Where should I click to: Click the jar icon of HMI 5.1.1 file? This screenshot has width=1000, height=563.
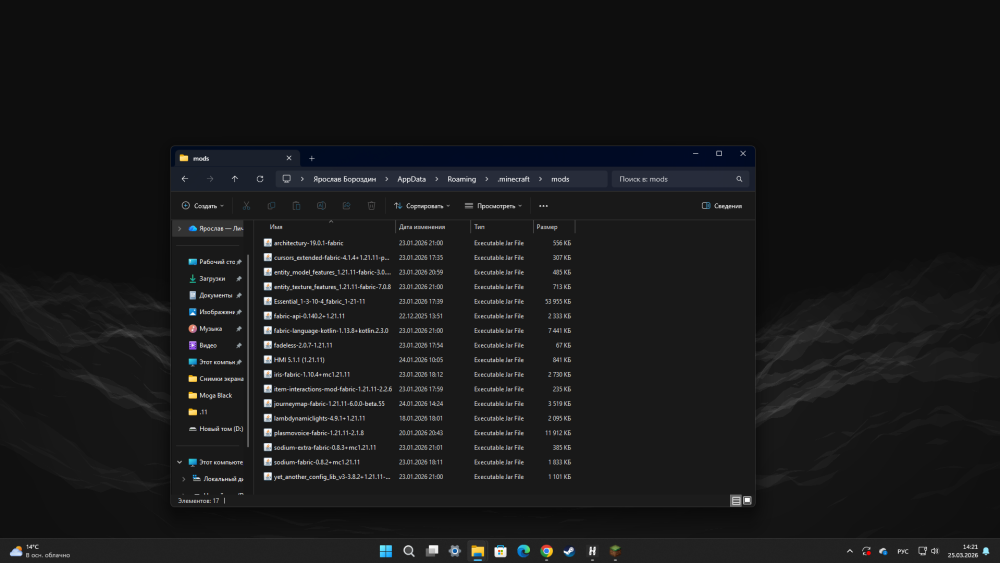268,360
